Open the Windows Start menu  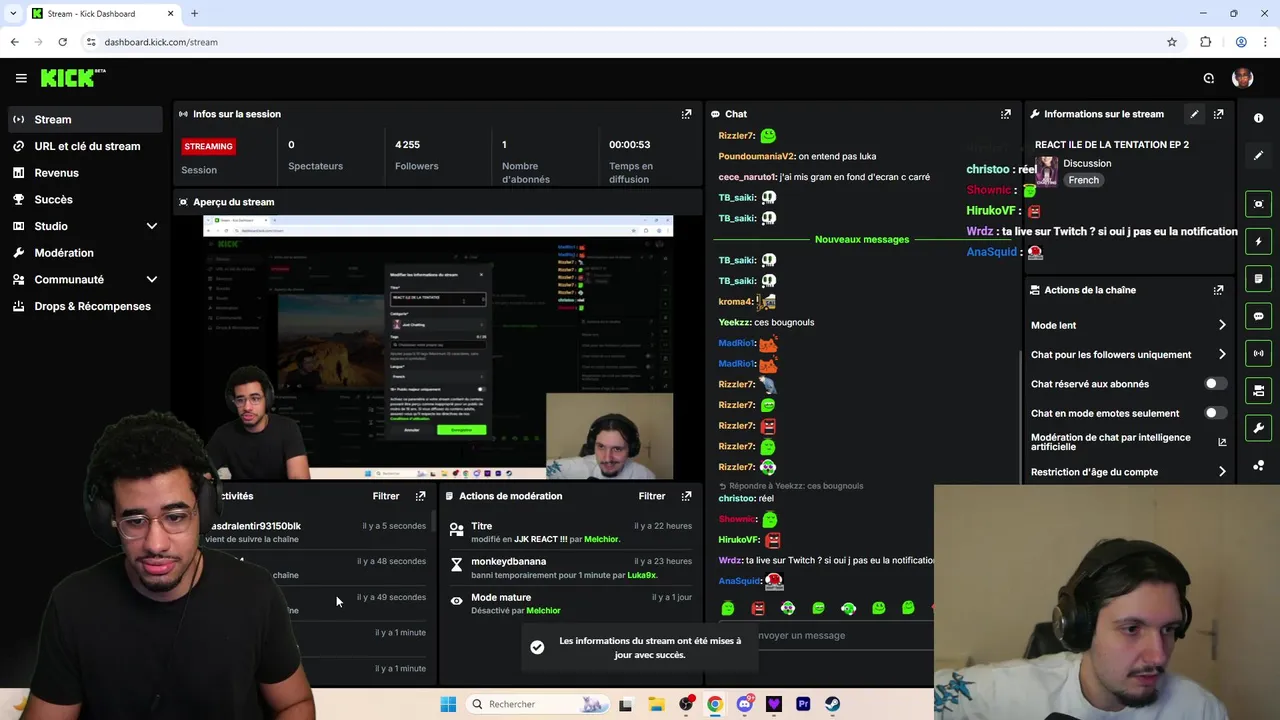(x=448, y=704)
